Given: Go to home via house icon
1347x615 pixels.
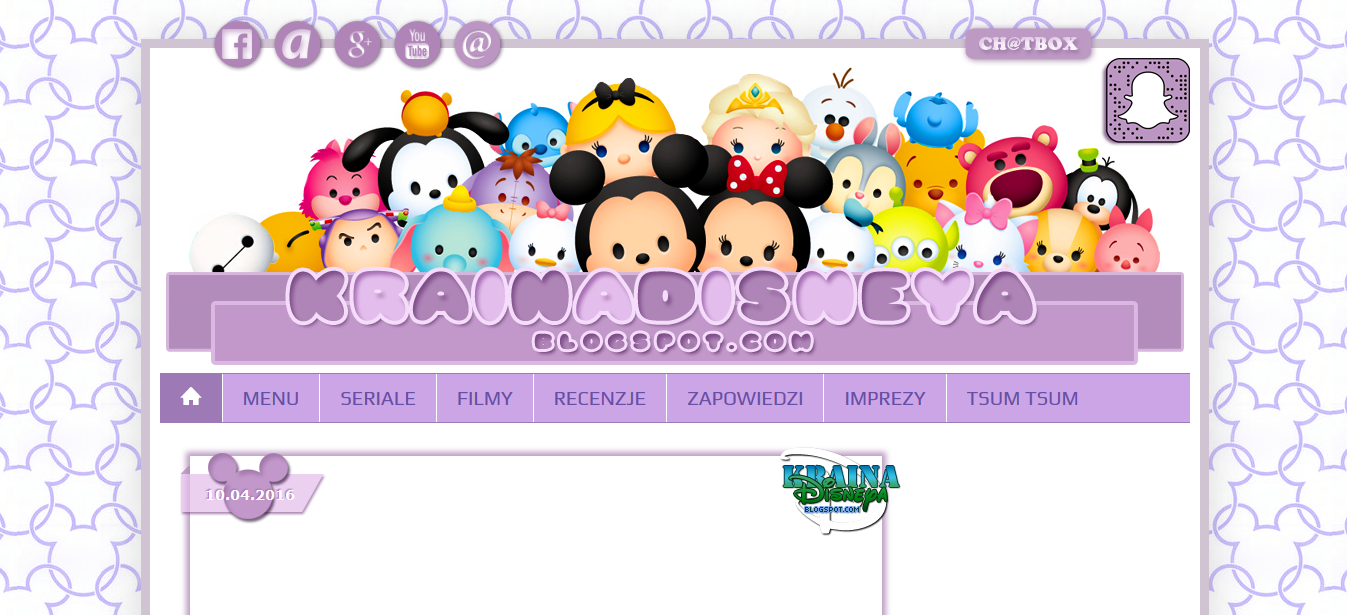Looking at the screenshot, I should (x=191, y=398).
